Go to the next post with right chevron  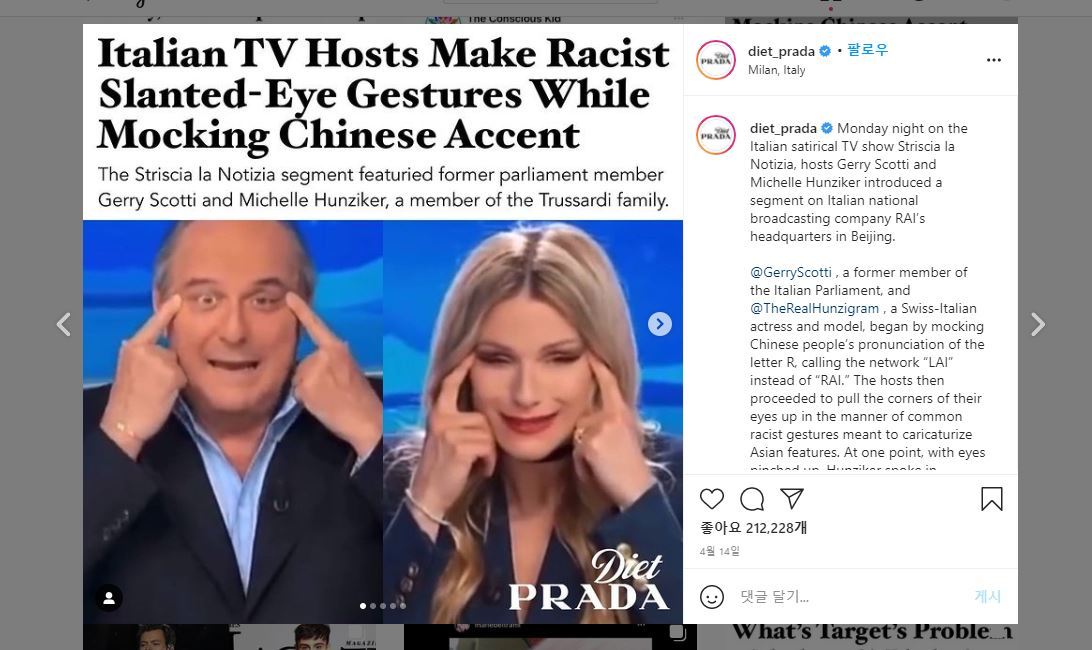pyautogui.click(x=1038, y=324)
